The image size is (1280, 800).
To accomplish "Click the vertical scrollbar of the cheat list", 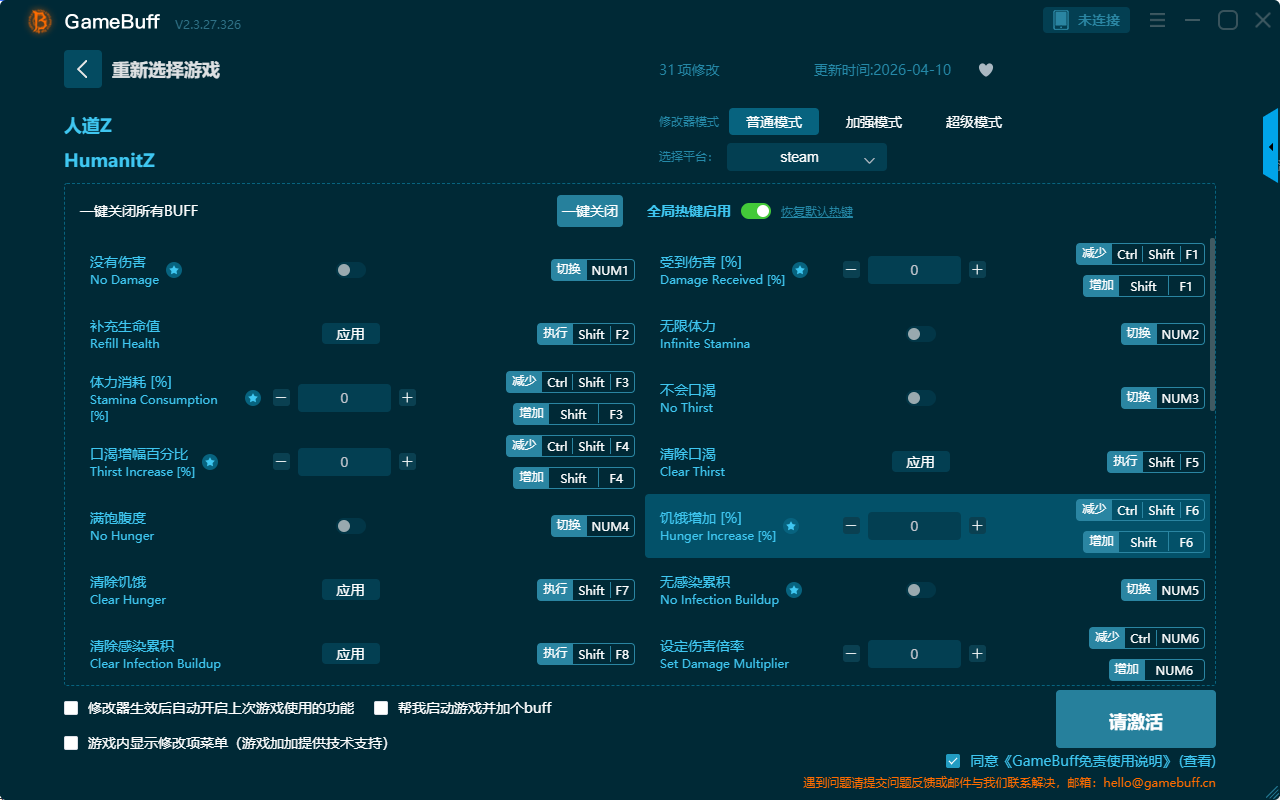I will pyautogui.click(x=1213, y=324).
